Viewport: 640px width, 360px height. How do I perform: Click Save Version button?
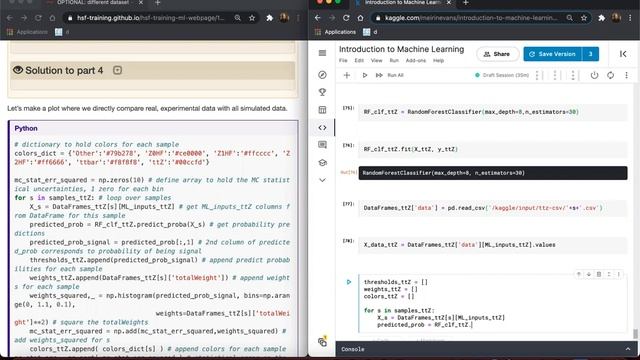(553, 54)
